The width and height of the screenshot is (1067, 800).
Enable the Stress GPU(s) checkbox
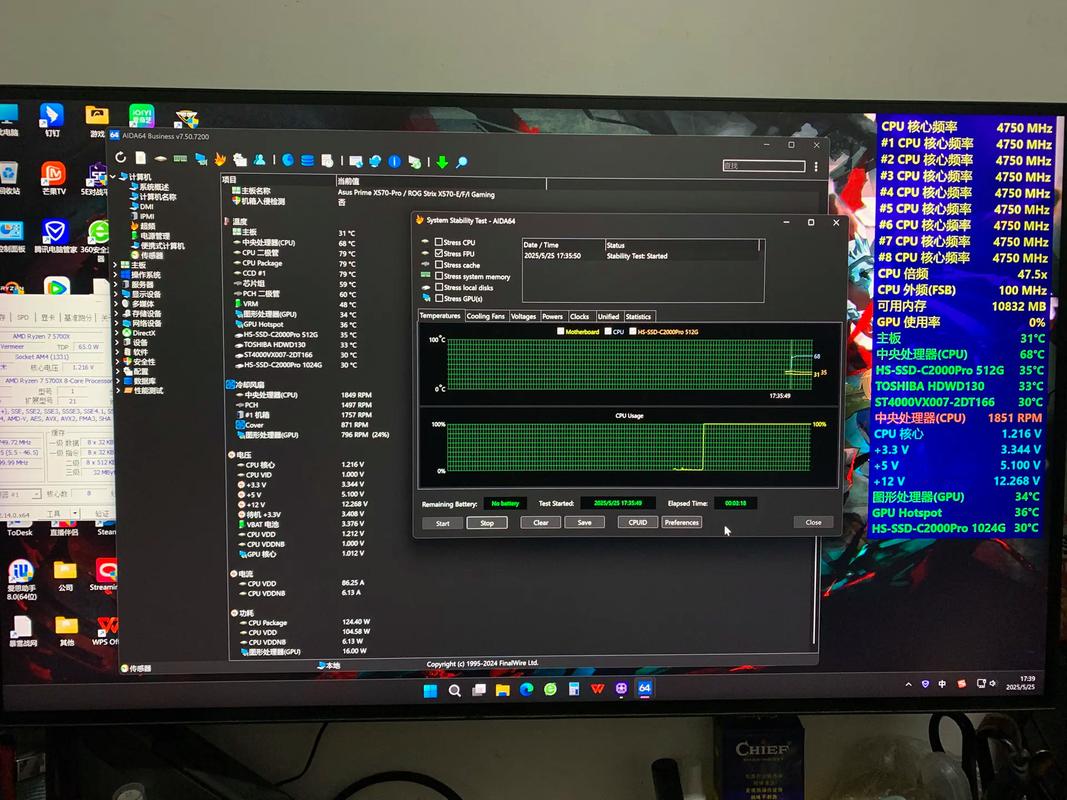tap(439, 298)
